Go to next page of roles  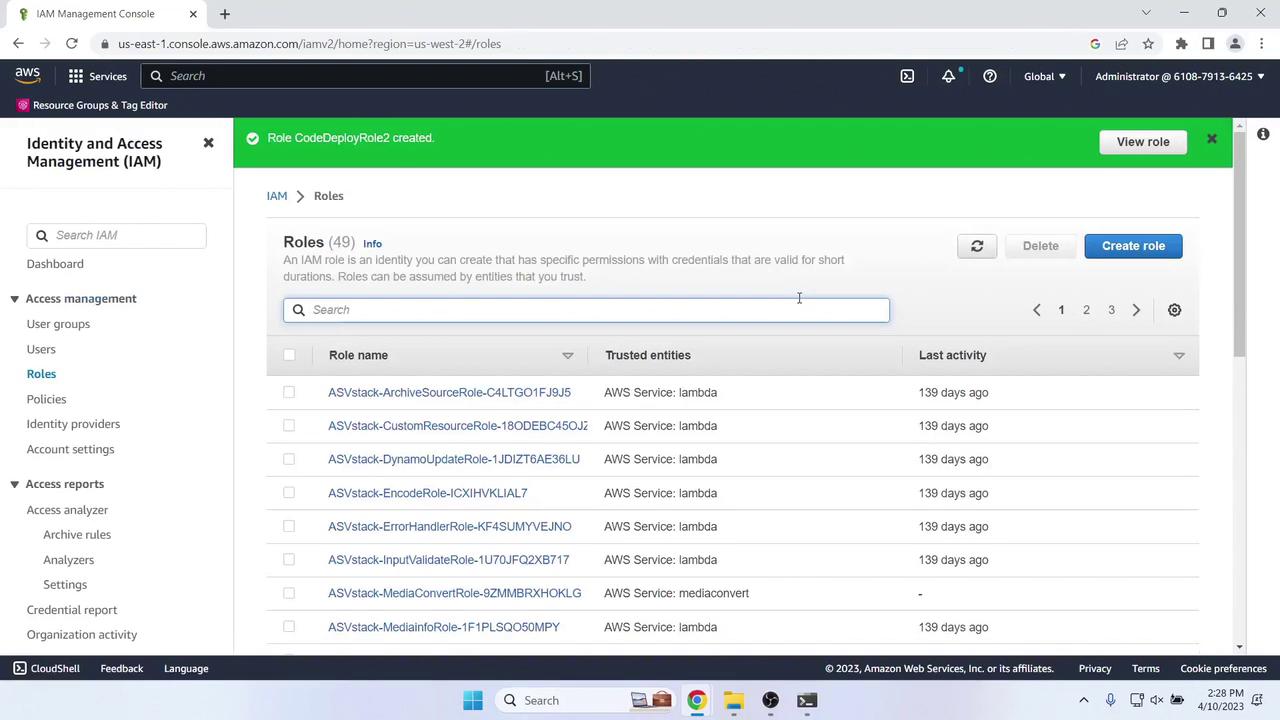pos(1136,310)
